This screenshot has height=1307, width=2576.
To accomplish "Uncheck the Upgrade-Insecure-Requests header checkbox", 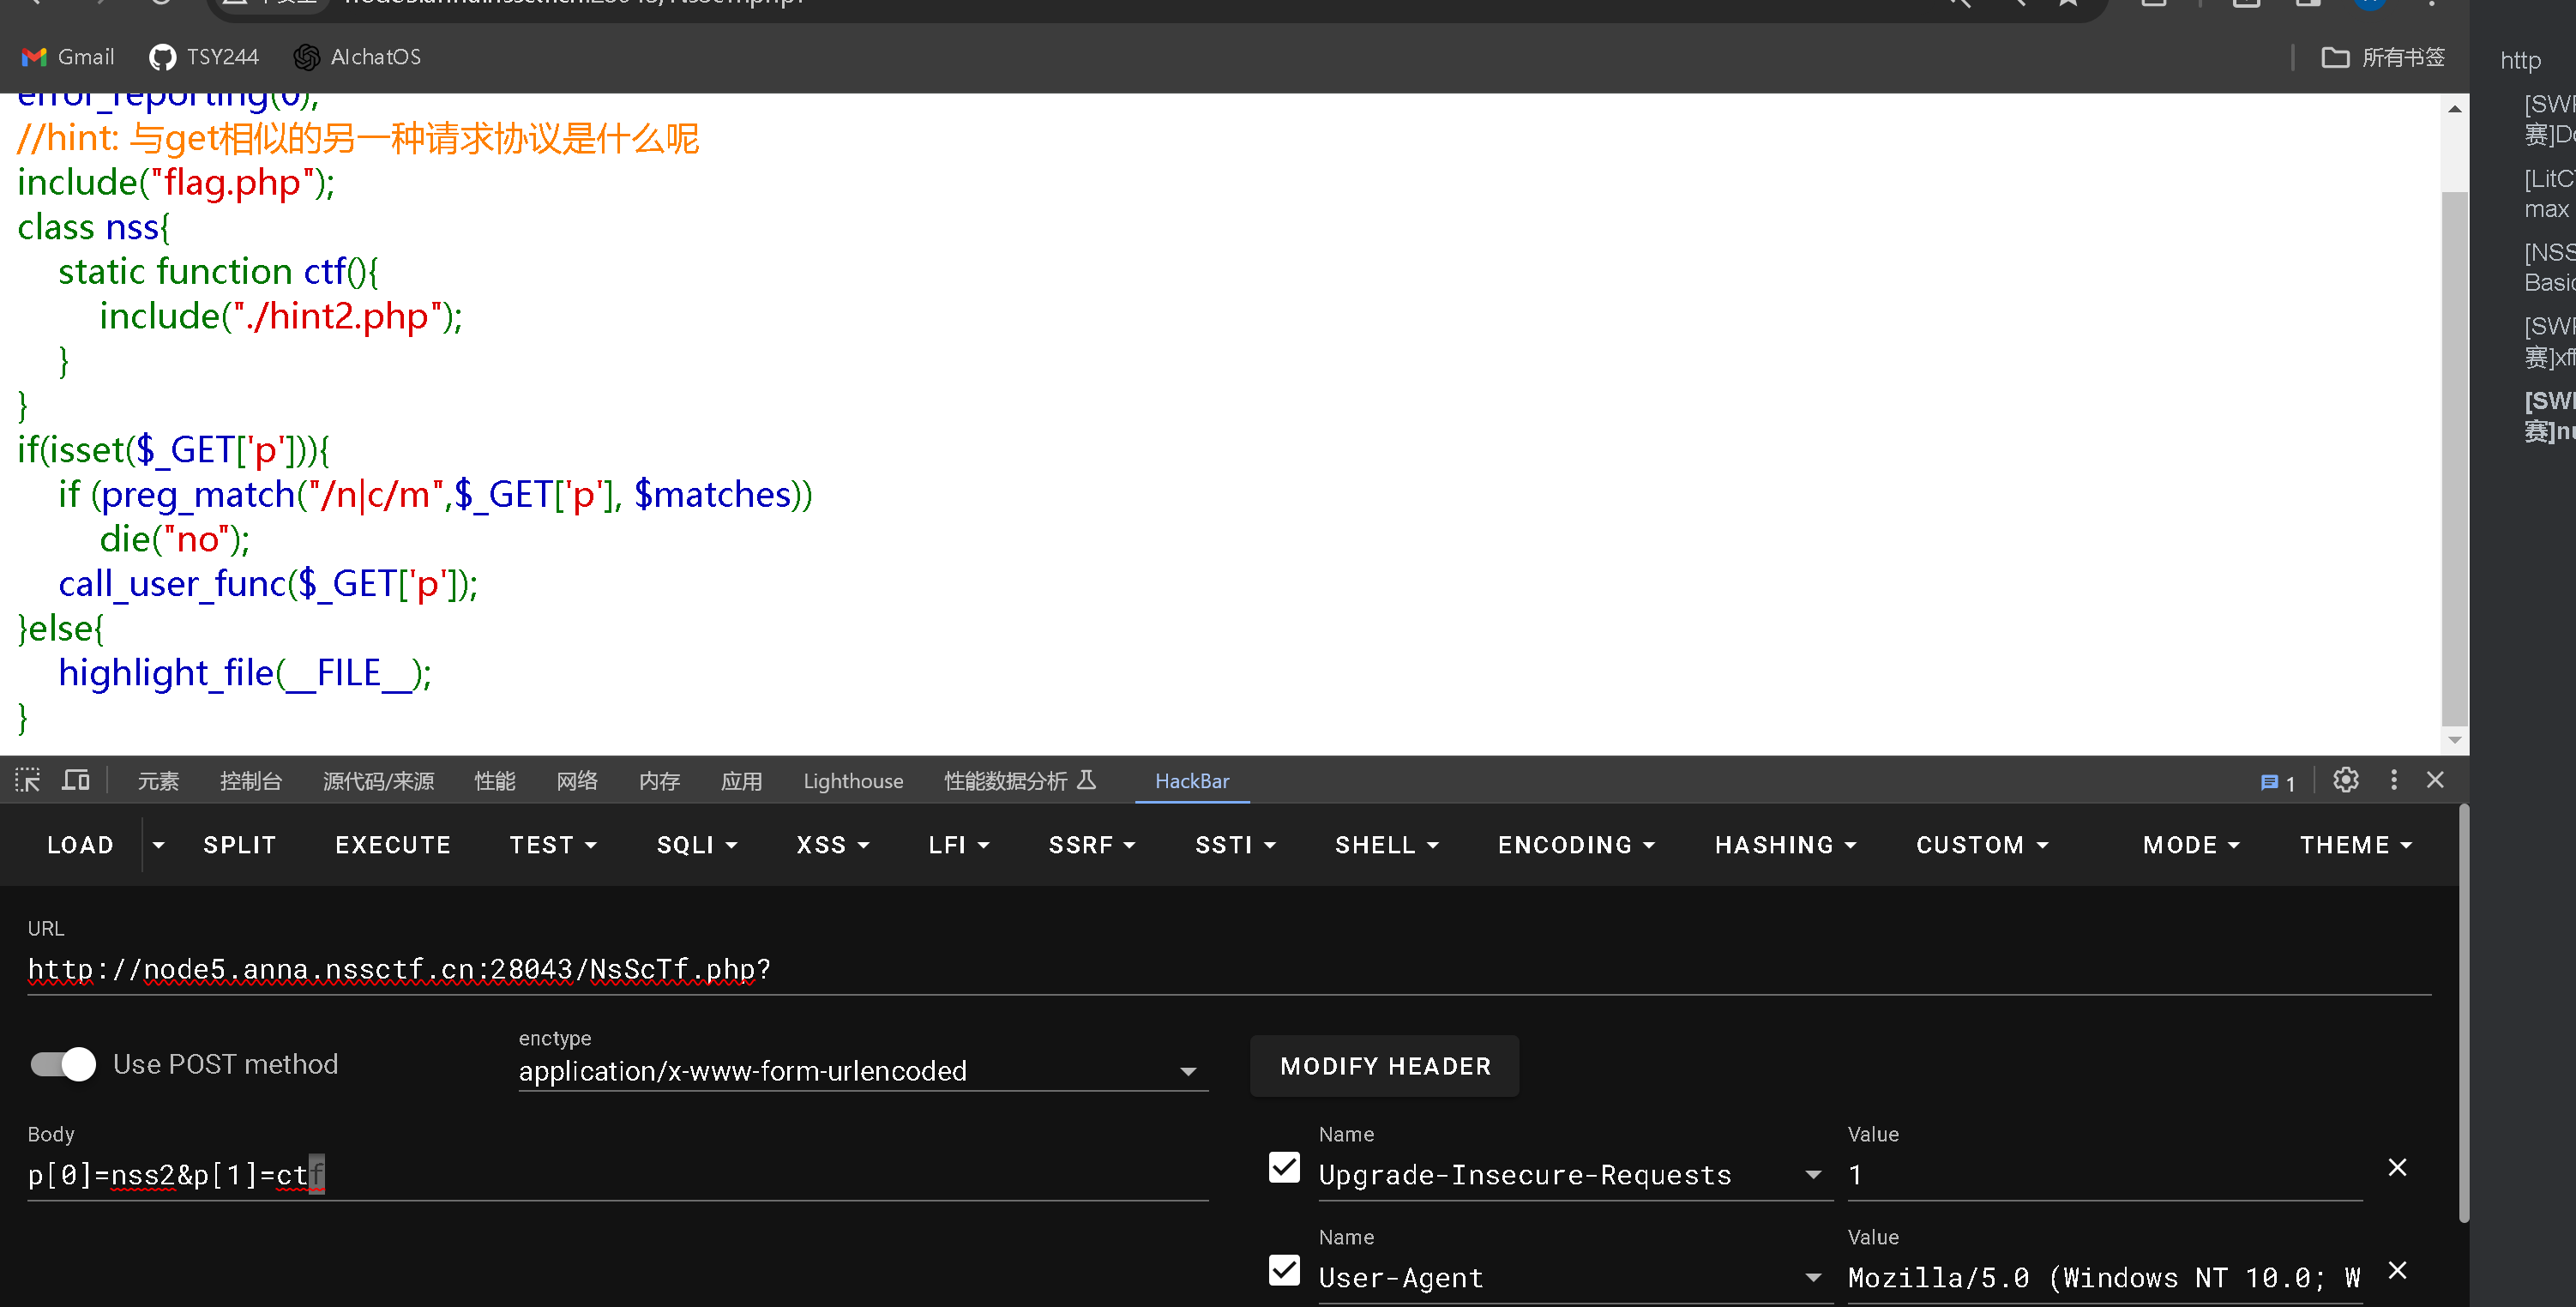I will pos(1284,1168).
